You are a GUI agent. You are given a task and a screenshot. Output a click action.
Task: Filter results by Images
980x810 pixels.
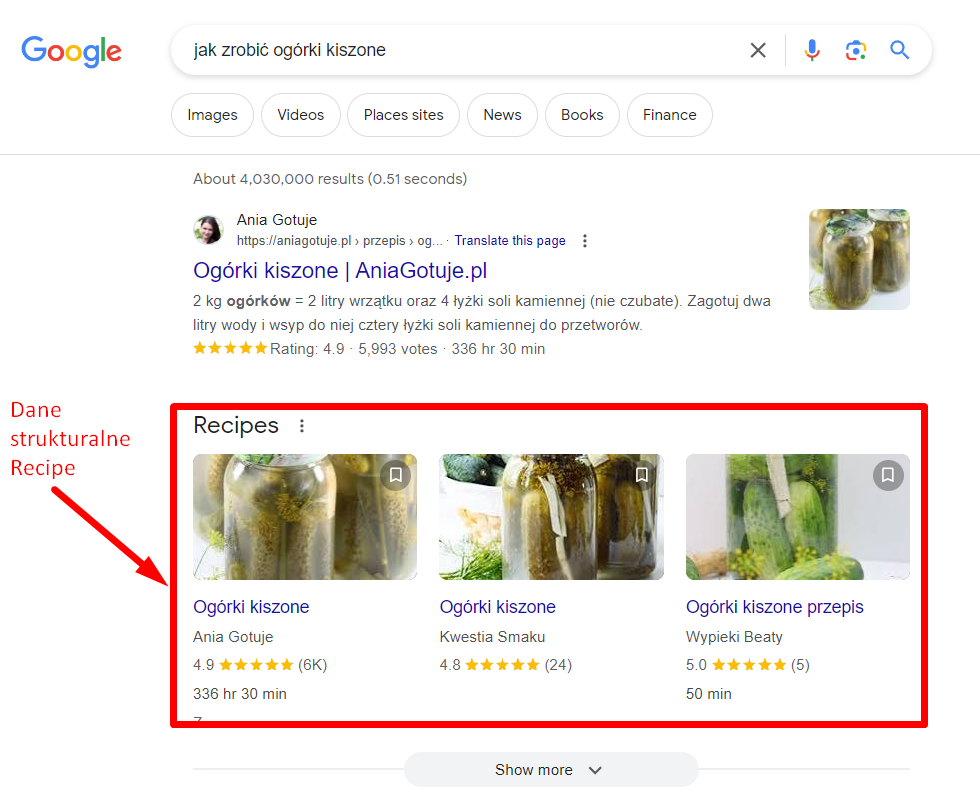point(212,115)
